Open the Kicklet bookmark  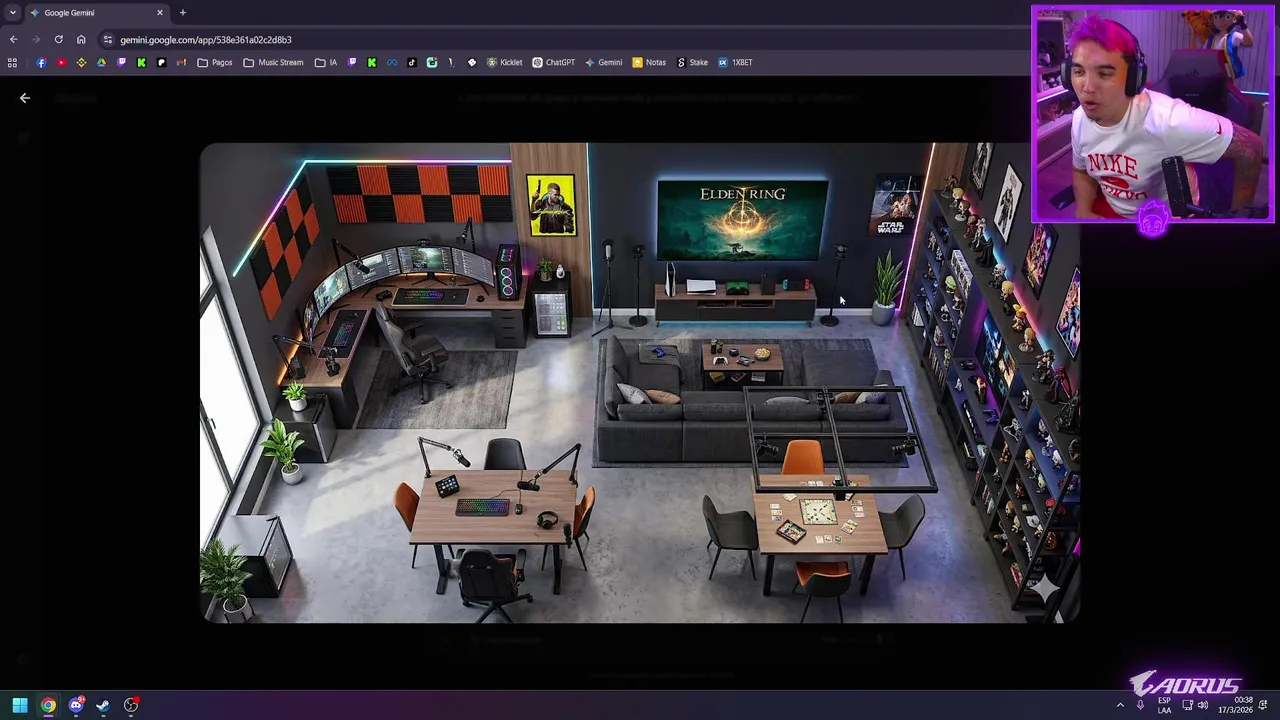[505, 62]
